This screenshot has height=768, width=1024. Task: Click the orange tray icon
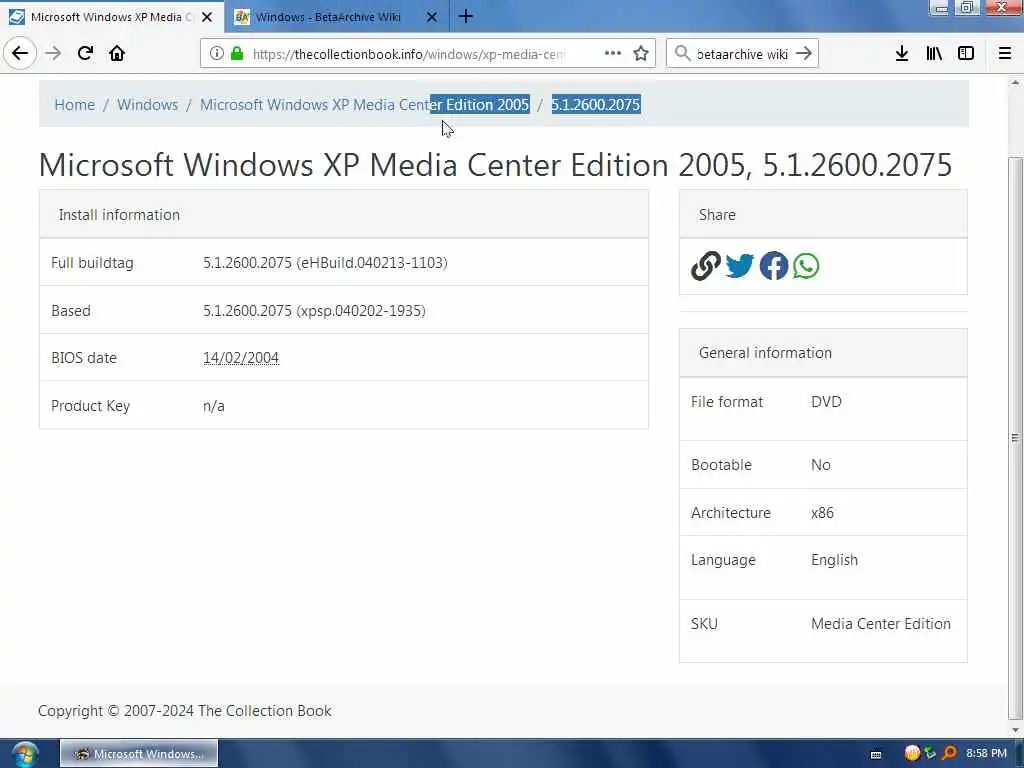coord(912,753)
